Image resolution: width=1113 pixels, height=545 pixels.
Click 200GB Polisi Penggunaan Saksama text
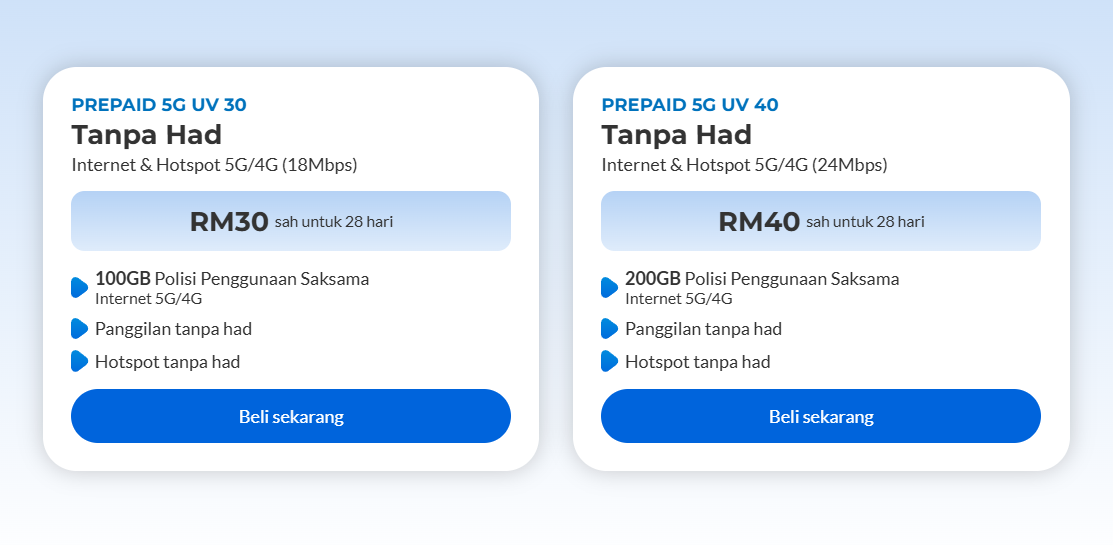[762, 279]
